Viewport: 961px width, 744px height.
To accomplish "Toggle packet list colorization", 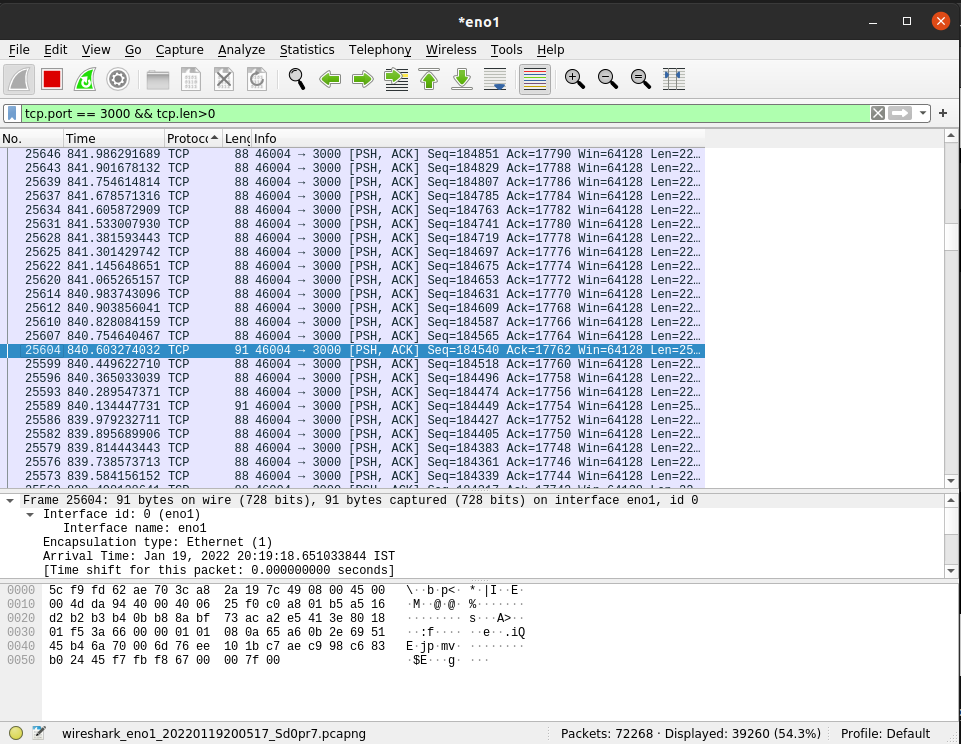I will (x=535, y=79).
